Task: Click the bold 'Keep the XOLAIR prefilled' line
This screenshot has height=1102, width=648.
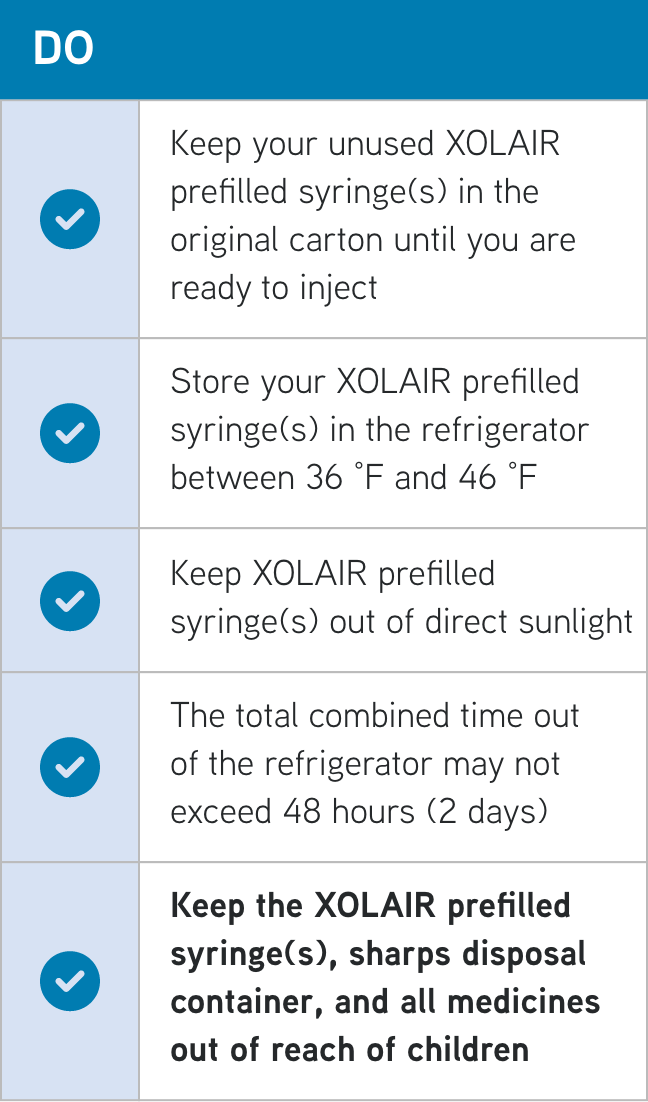Action: (370, 906)
